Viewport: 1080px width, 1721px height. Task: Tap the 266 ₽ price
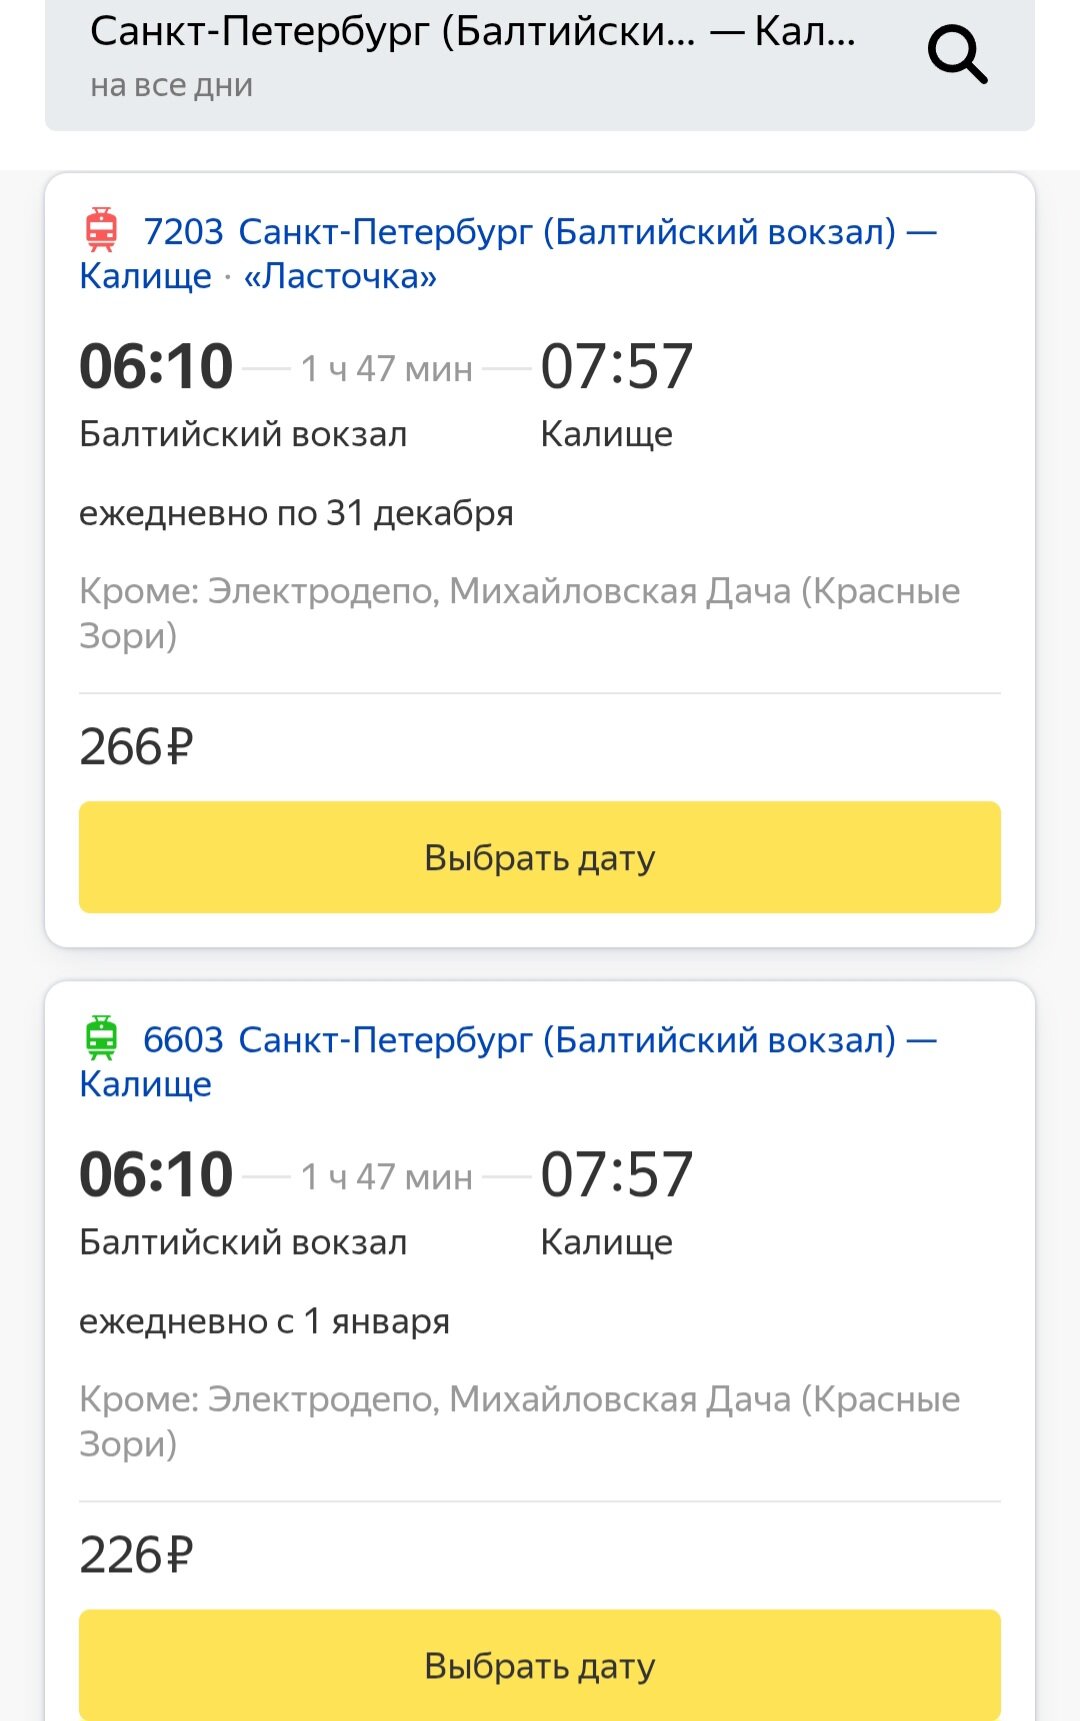pos(136,747)
